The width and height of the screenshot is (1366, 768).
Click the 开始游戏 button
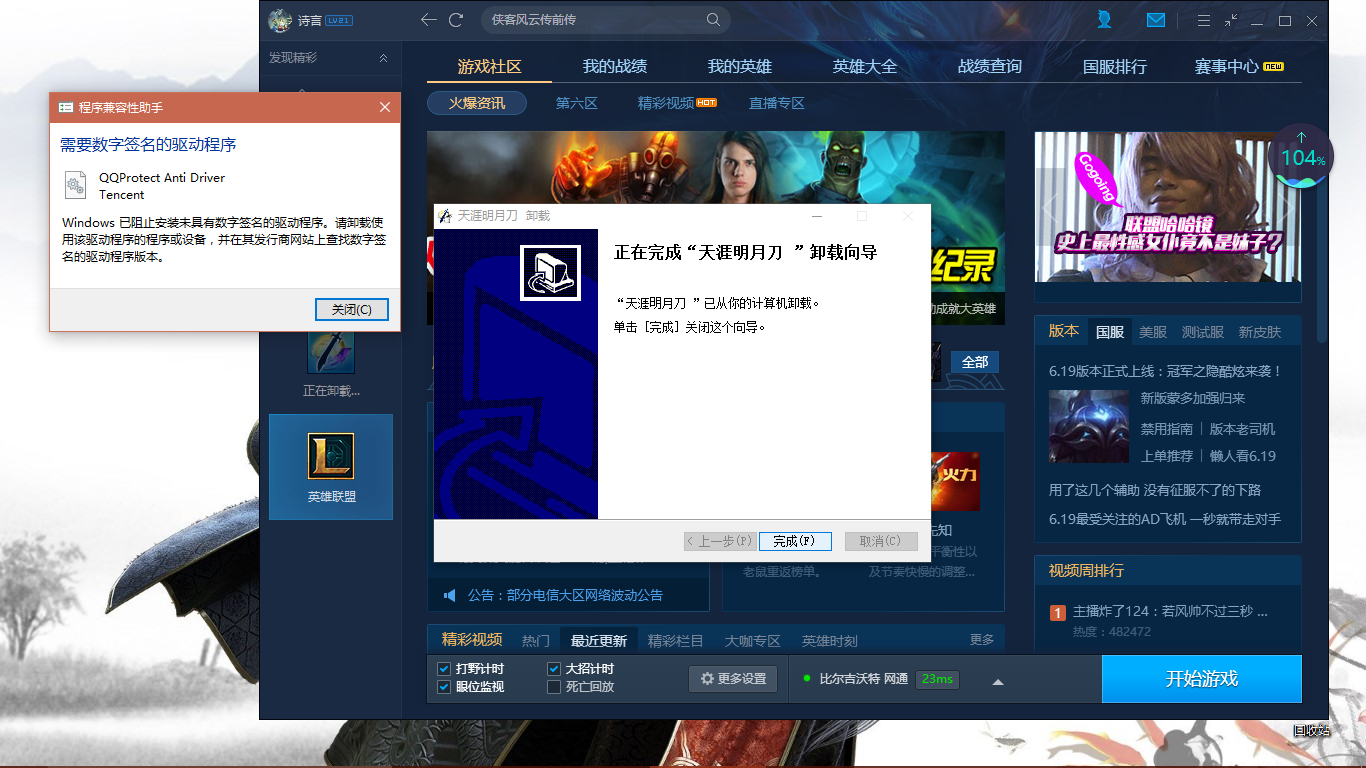coord(1202,679)
